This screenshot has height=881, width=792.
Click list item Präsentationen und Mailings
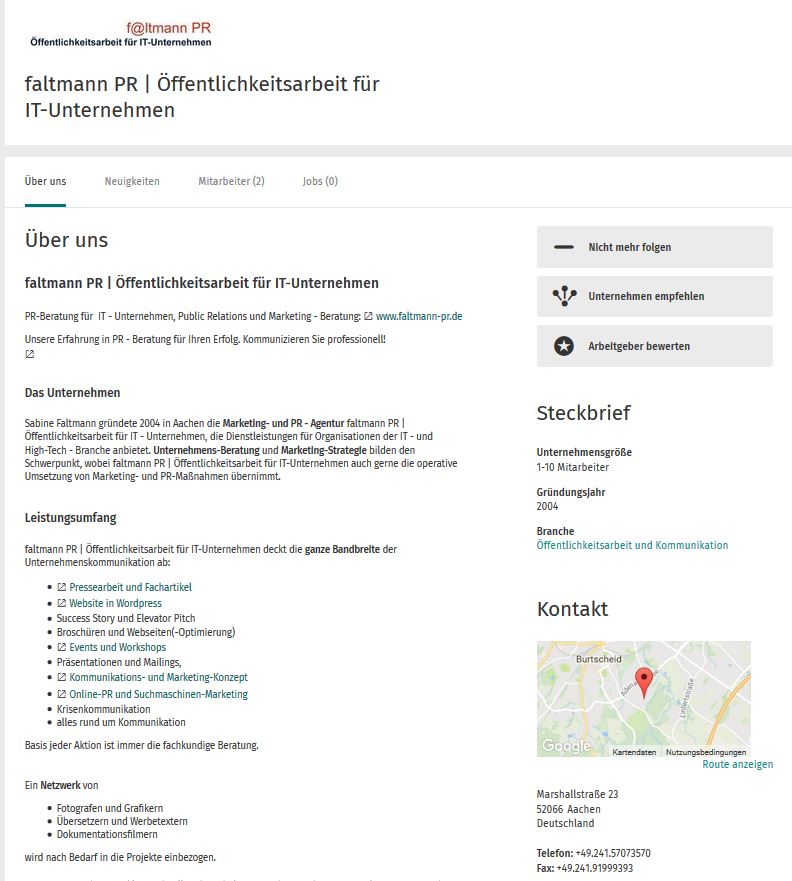(119, 662)
